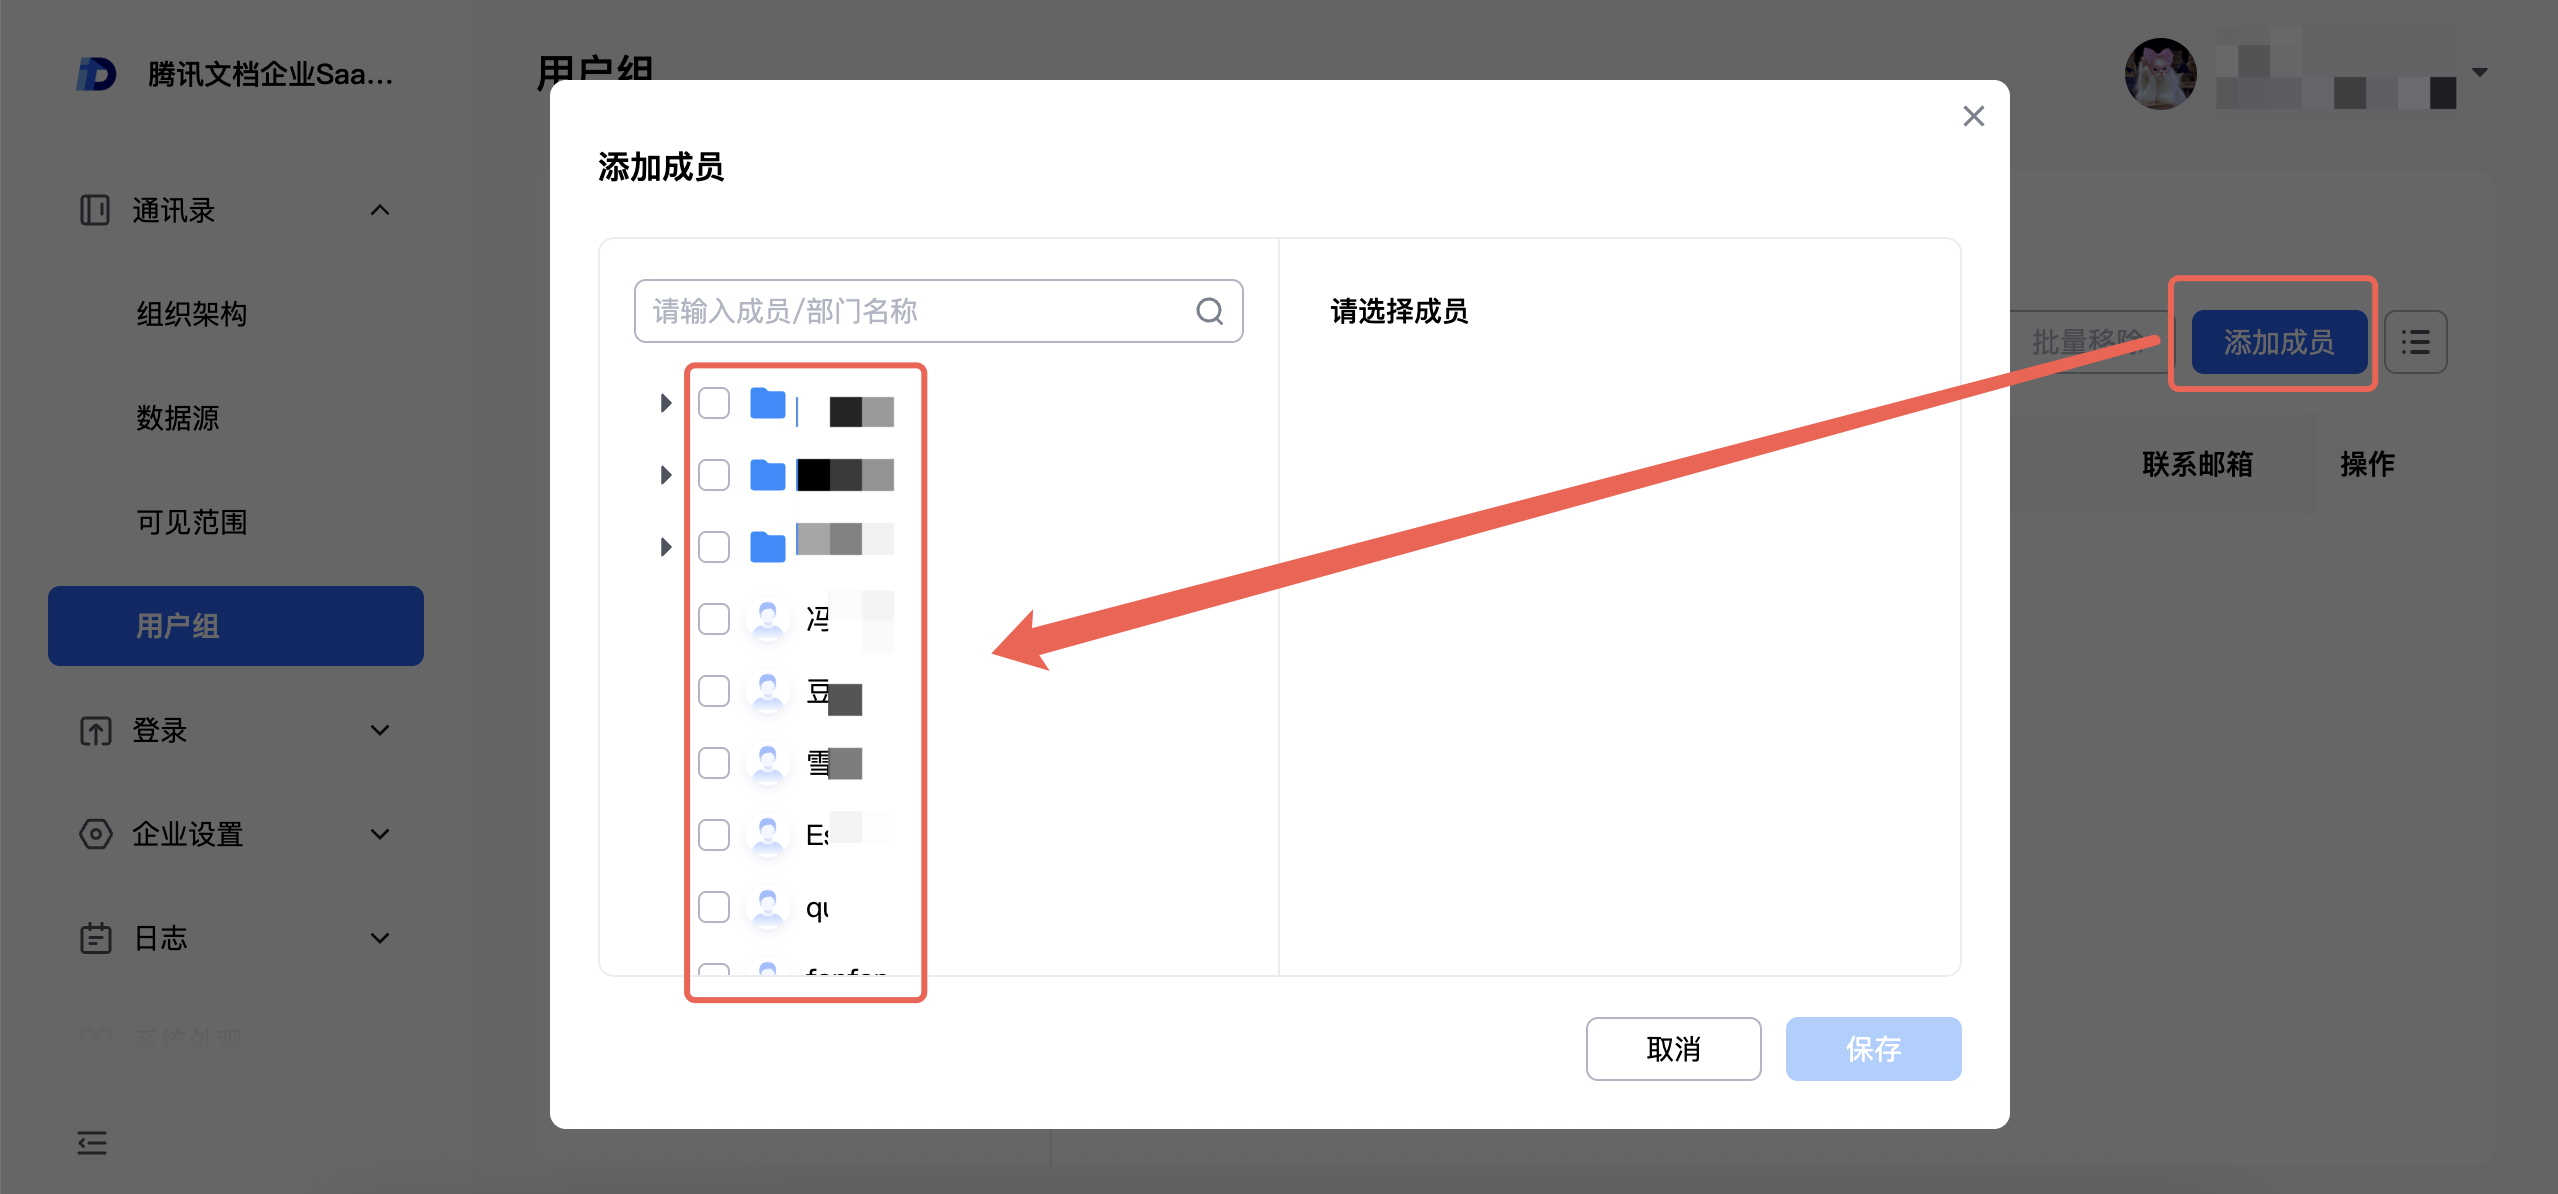Click the list view icon next to 添加成员
Screen dimensions: 2558x1194
[x=2415, y=342]
